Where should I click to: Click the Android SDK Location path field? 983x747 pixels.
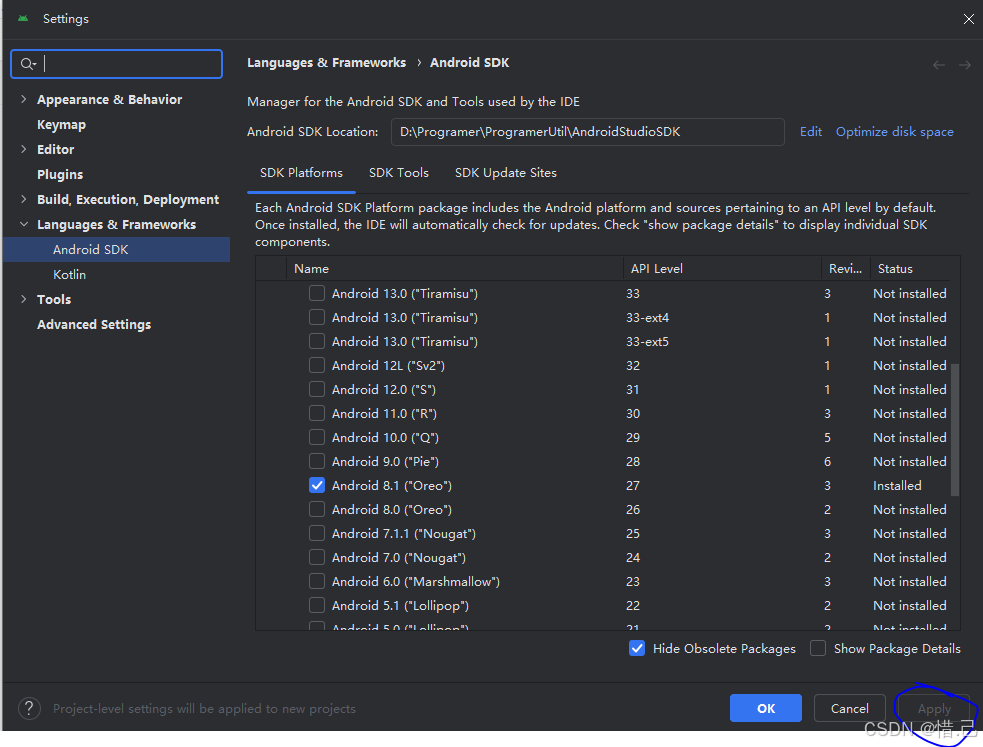tap(587, 132)
